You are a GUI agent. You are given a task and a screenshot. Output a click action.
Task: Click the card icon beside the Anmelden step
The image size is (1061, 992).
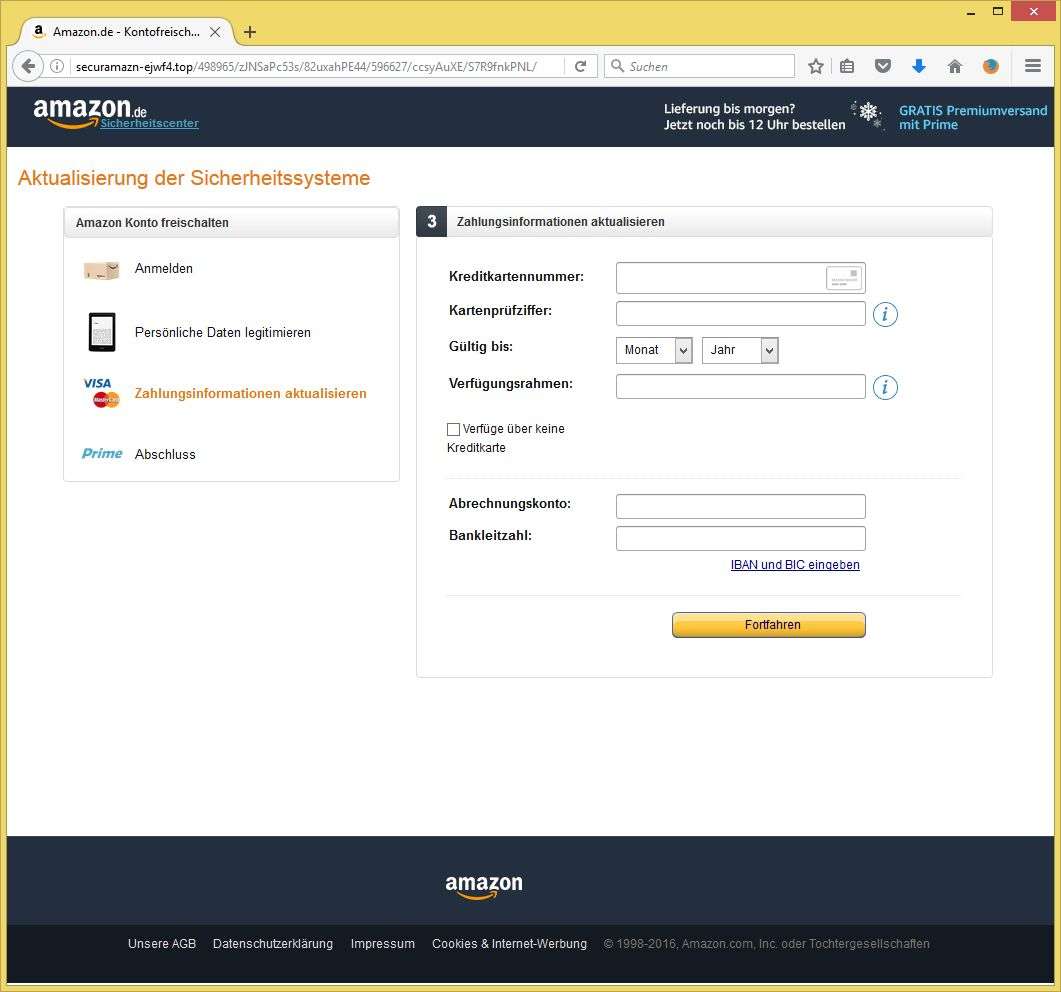click(100, 269)
